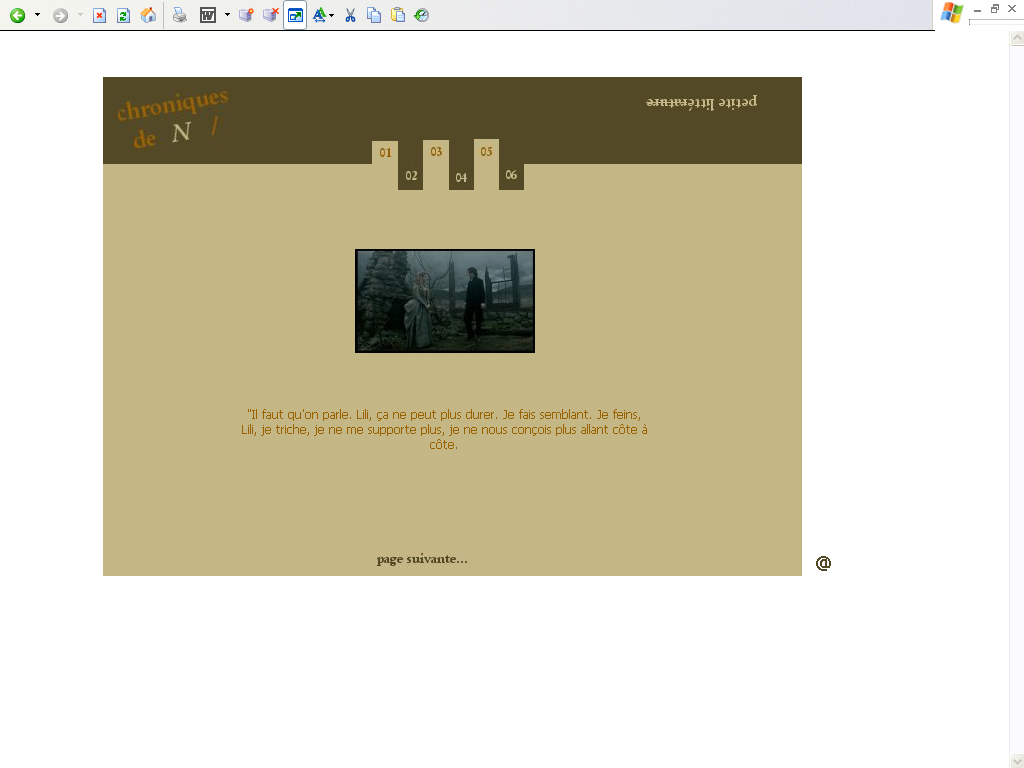The width and height of the screenshot is (1024, 768).
Task: Open chapter tab 05
Action: (x=487, y=152)
